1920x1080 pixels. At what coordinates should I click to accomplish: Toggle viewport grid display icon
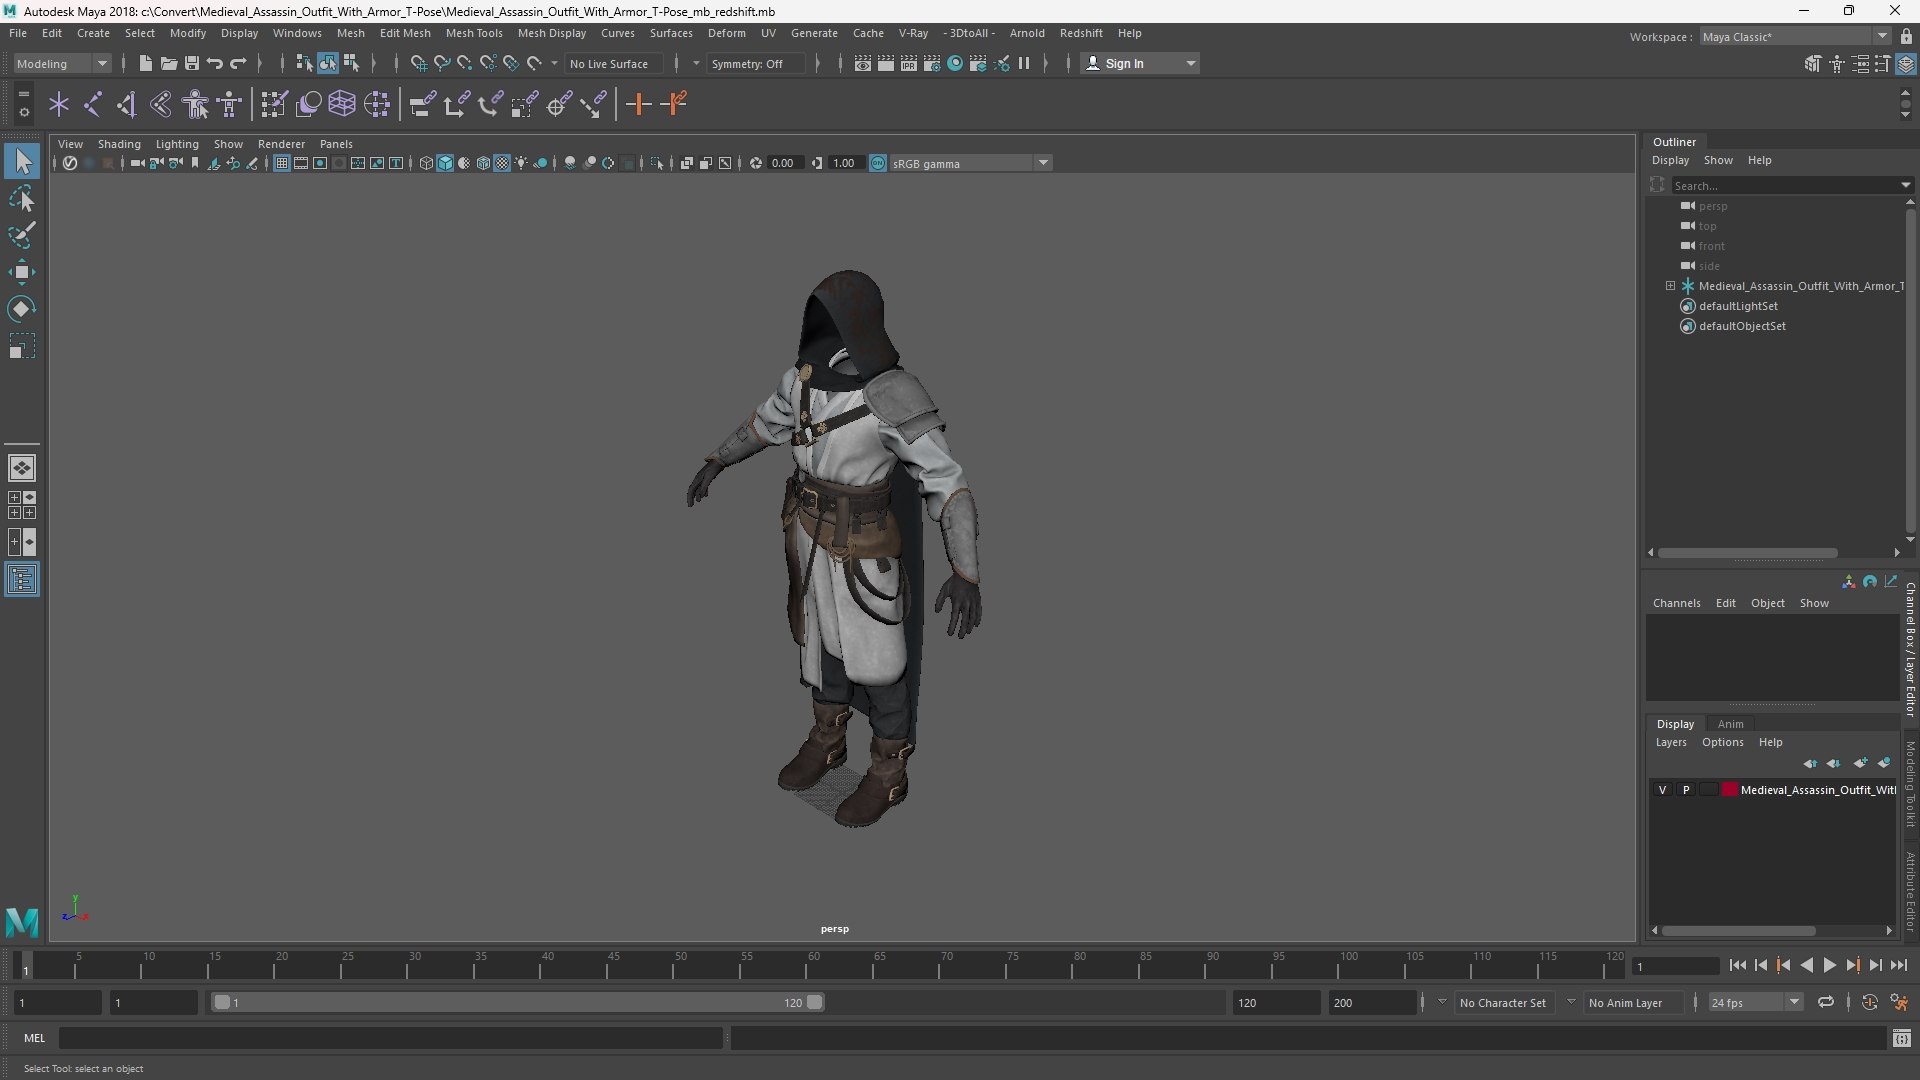pos(282,163)
